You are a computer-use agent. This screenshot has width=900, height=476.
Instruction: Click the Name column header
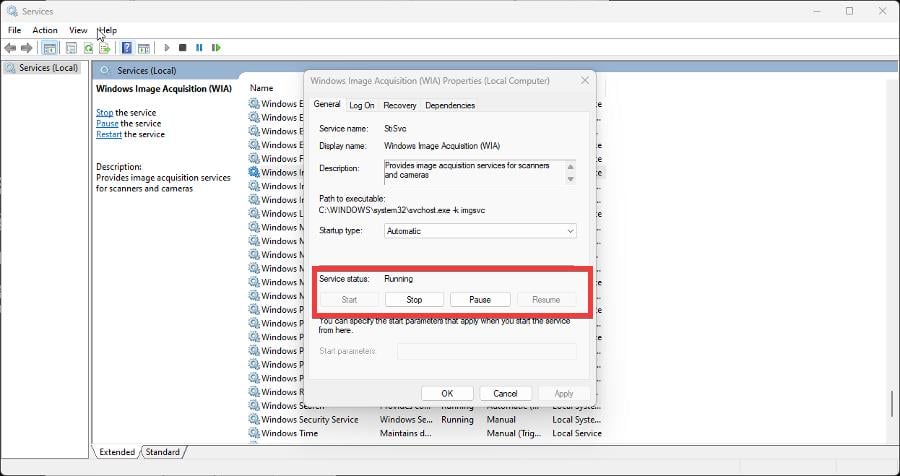pyautogui.click(x=261, y=88)
